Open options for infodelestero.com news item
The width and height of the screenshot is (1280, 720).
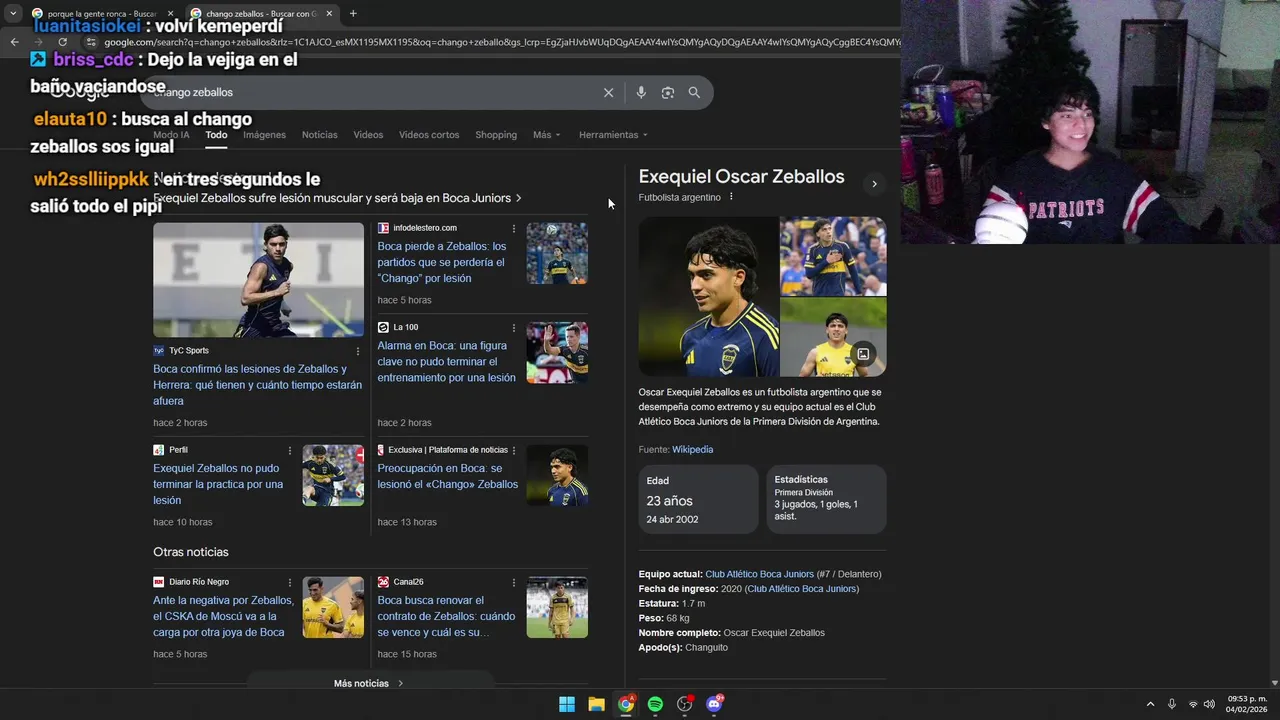pyautogui.click(x=514, y=228)
